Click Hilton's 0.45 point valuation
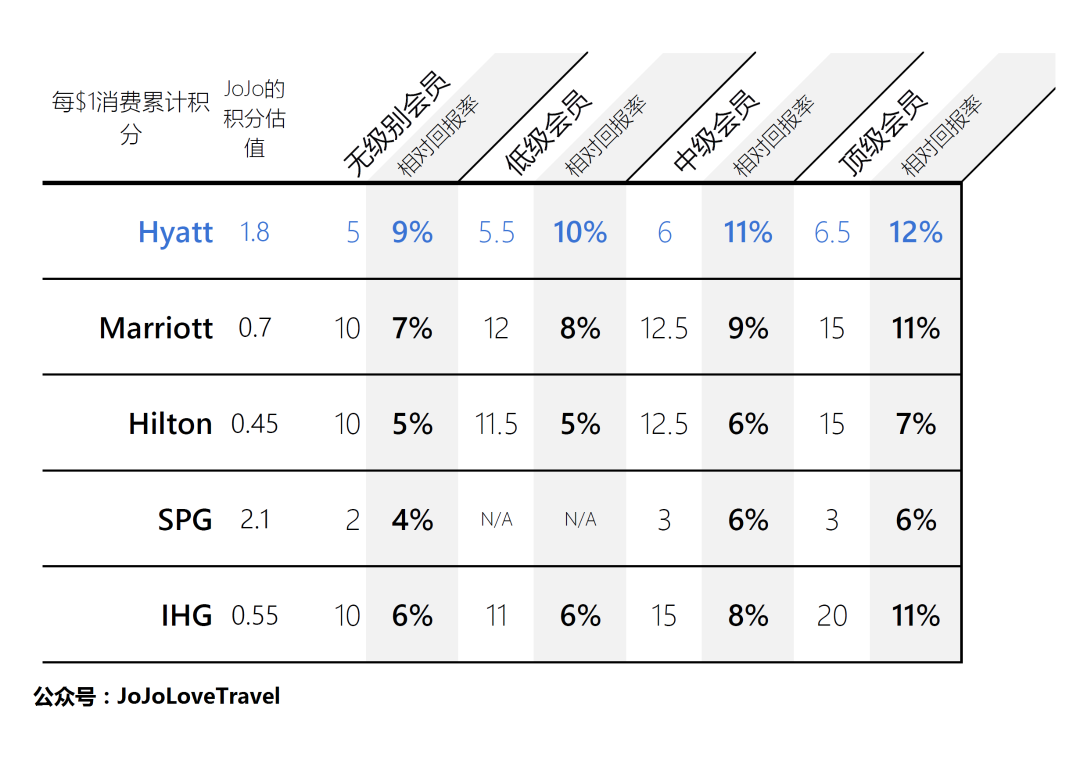Viewport: 1080px width, 763px height. (255, 424)
